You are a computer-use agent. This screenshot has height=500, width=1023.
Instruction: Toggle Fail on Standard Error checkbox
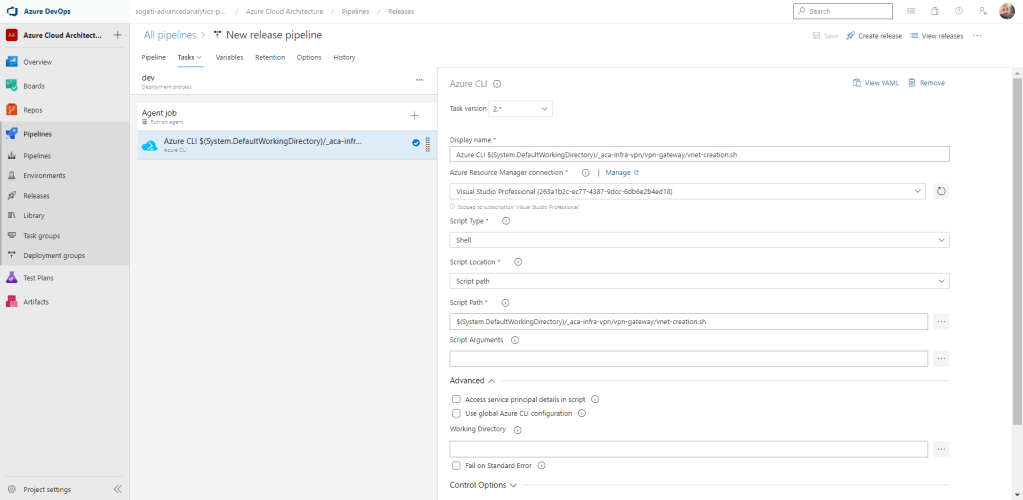[456, 465]
